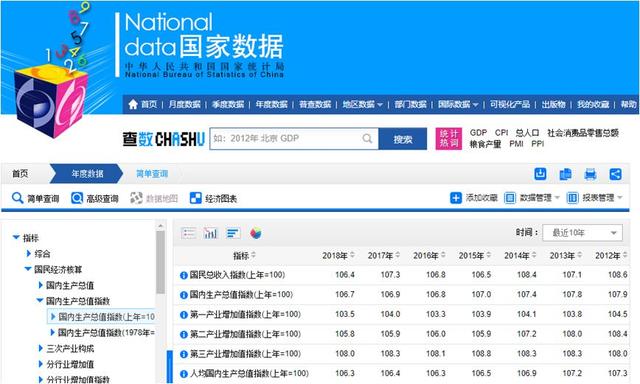Click the download data icon

[540, 174]
